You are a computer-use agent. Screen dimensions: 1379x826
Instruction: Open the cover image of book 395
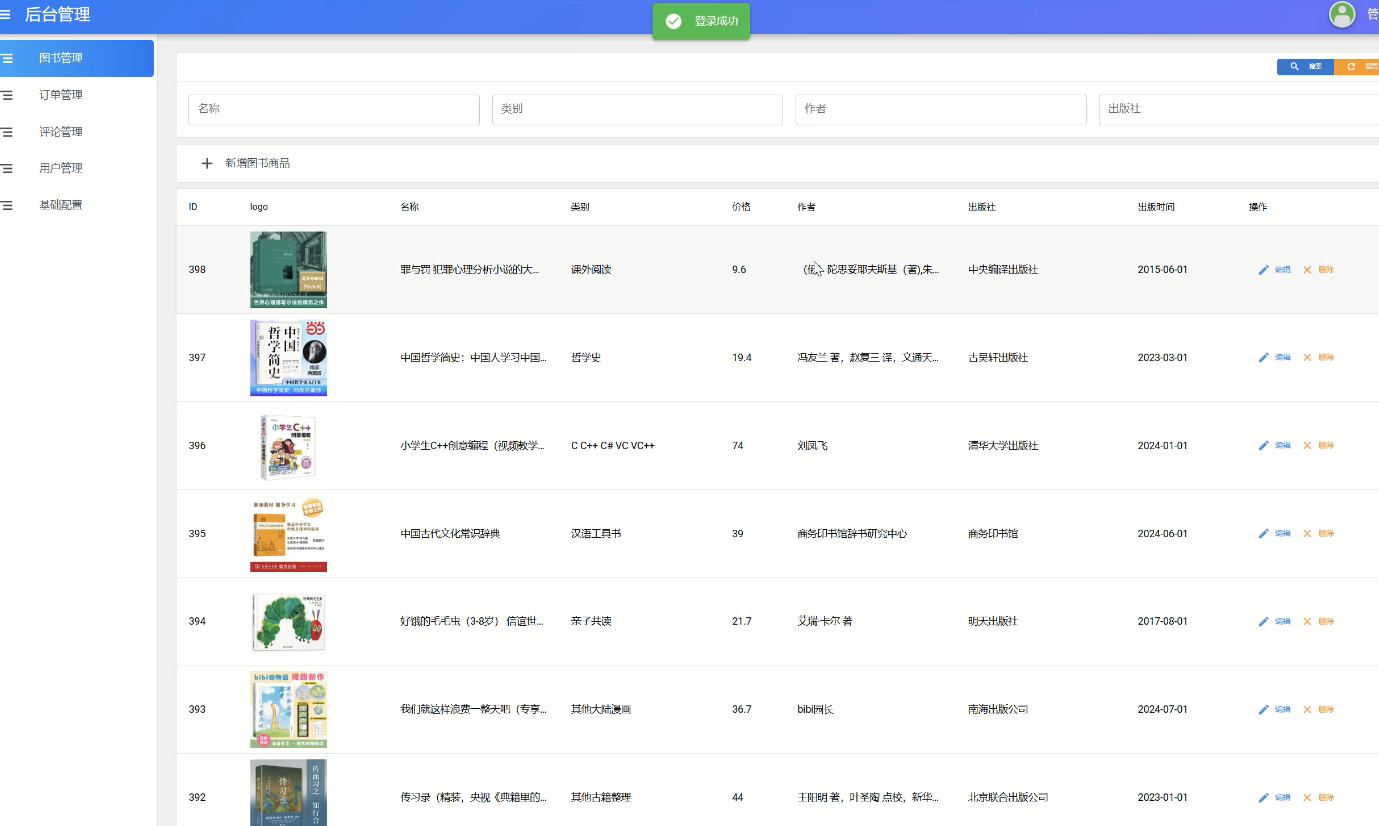click(288, 534)
